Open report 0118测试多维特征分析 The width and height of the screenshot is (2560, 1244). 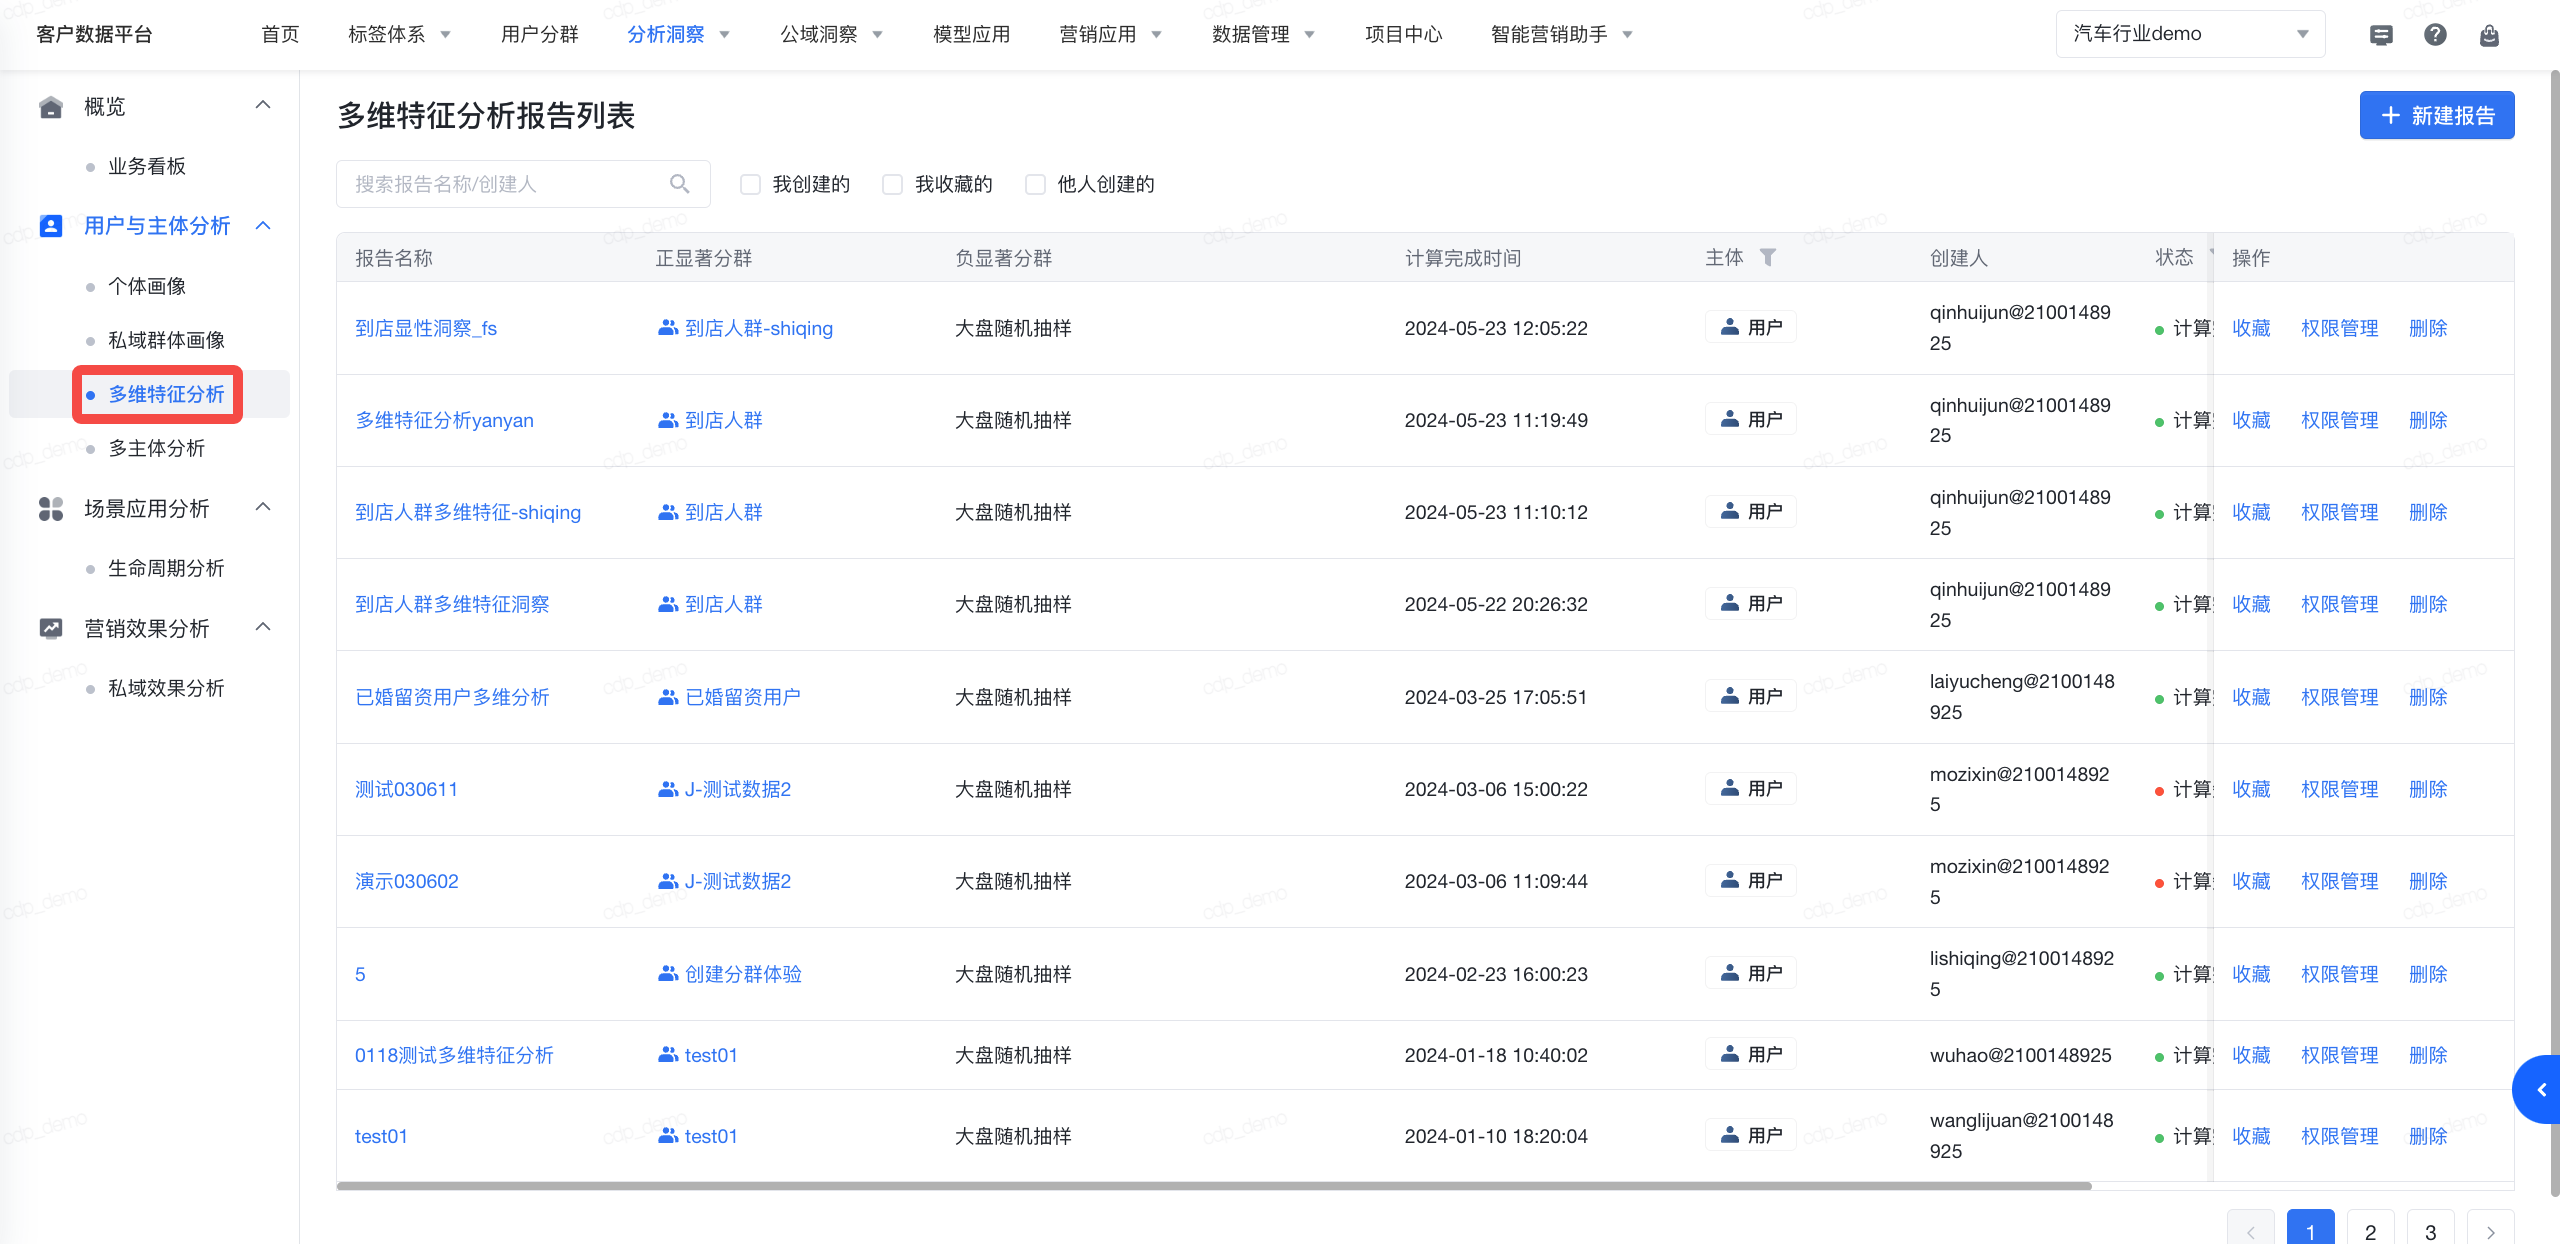pyautogui.click(x=454, y=1056)
